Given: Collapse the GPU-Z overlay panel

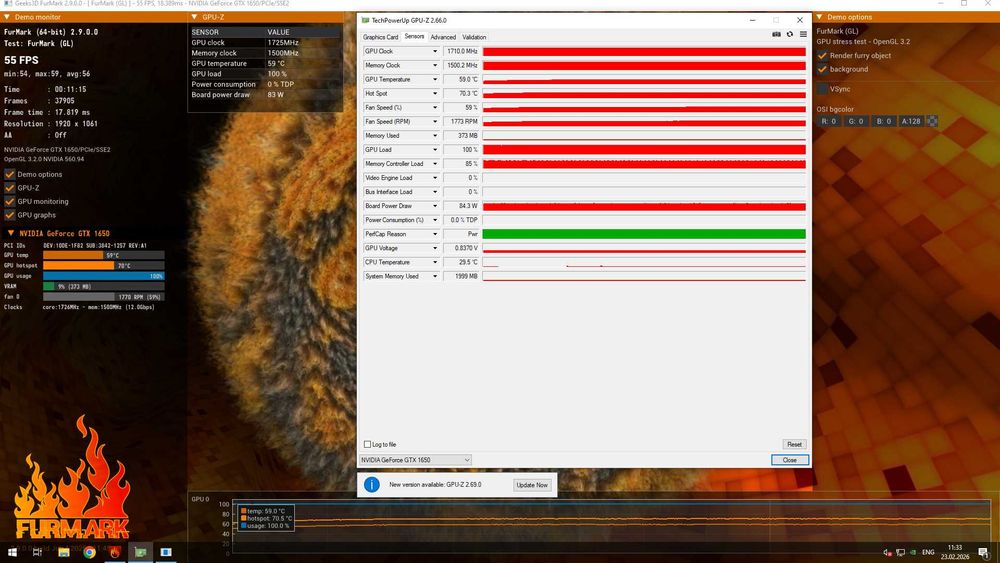Looking at the screenshot, I should click(195, 17).
